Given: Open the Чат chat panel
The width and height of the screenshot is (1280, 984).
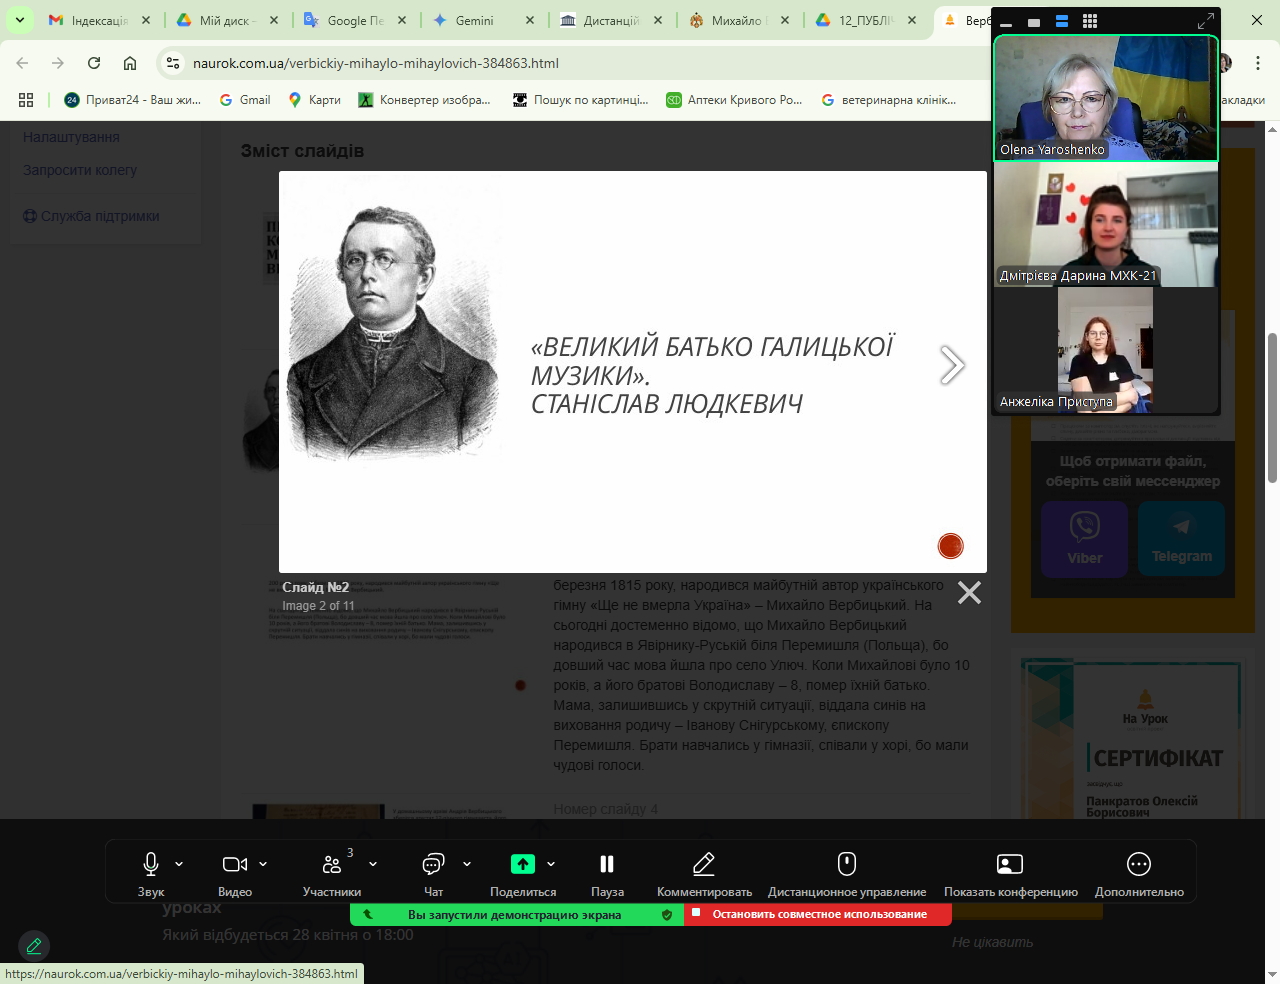Looking at the screenshot, I should [x=433, y=864].
